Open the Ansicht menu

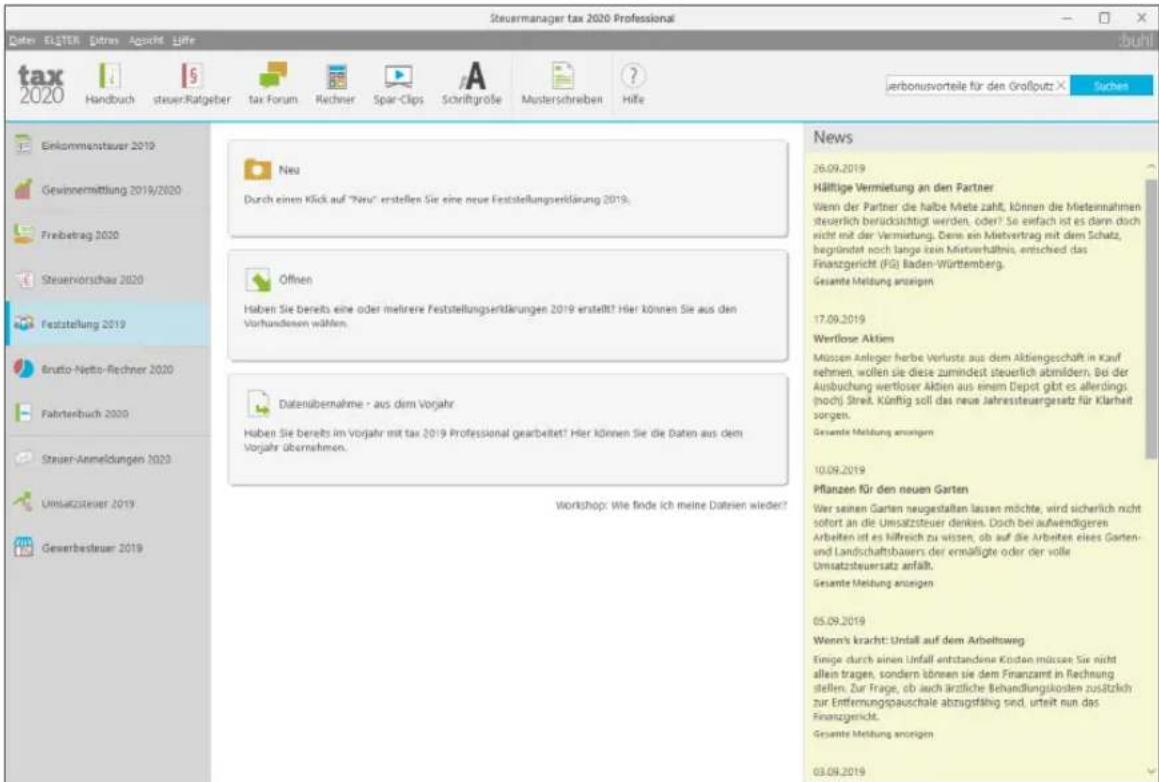click(x=146, y=41)
